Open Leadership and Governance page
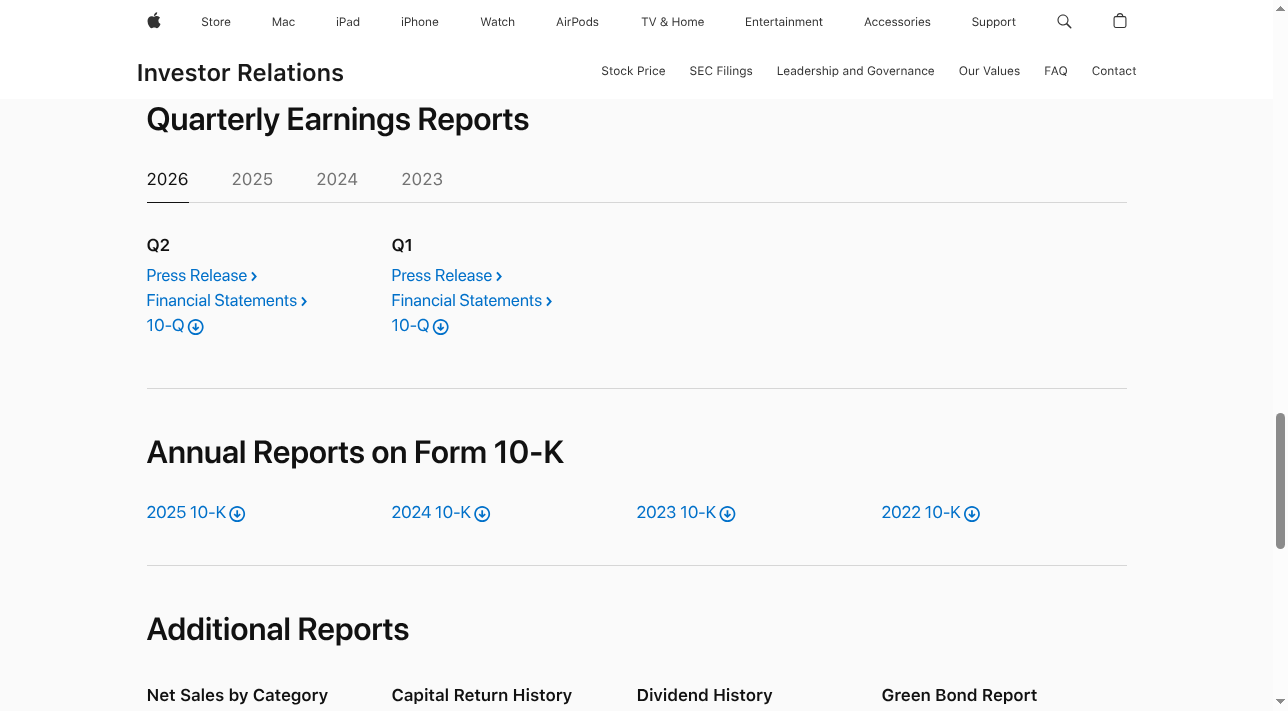 pyautogui.click(x=855, y=71)
